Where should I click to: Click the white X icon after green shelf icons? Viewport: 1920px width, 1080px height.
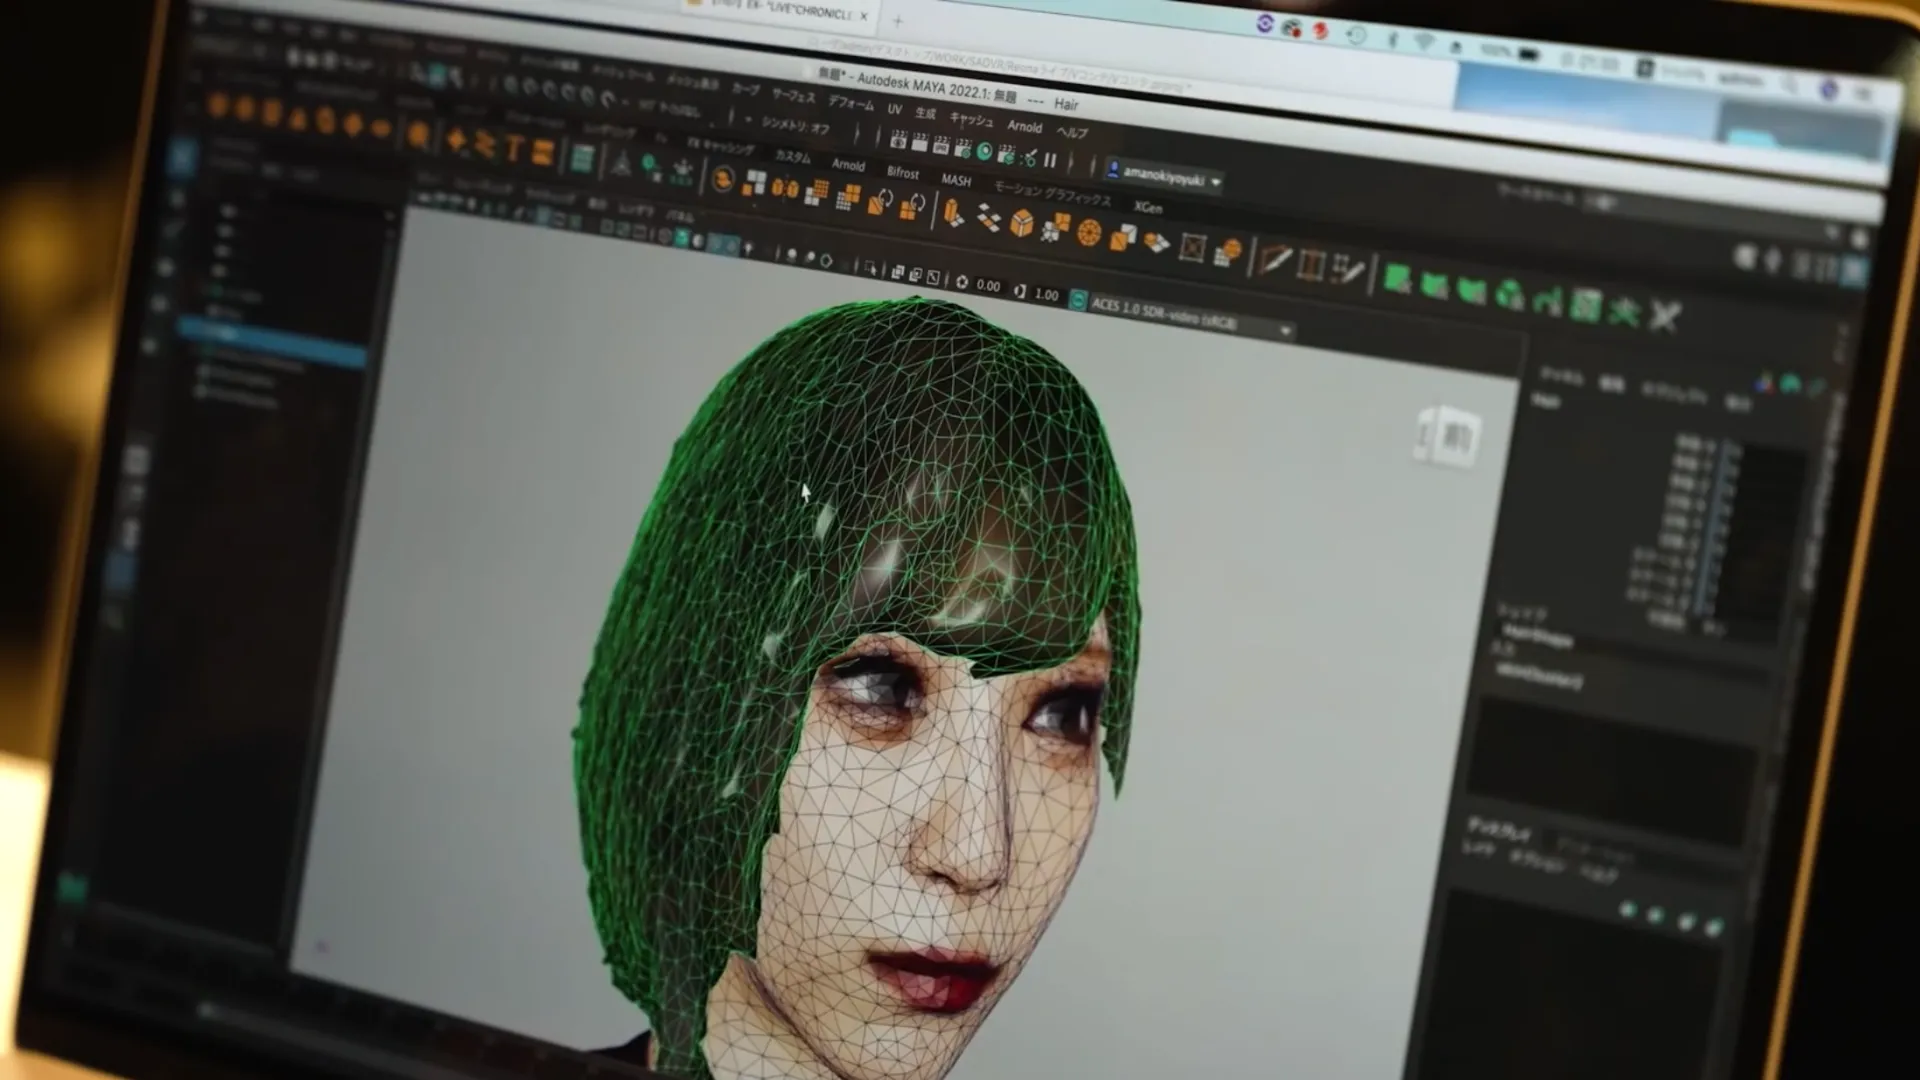1664,317
